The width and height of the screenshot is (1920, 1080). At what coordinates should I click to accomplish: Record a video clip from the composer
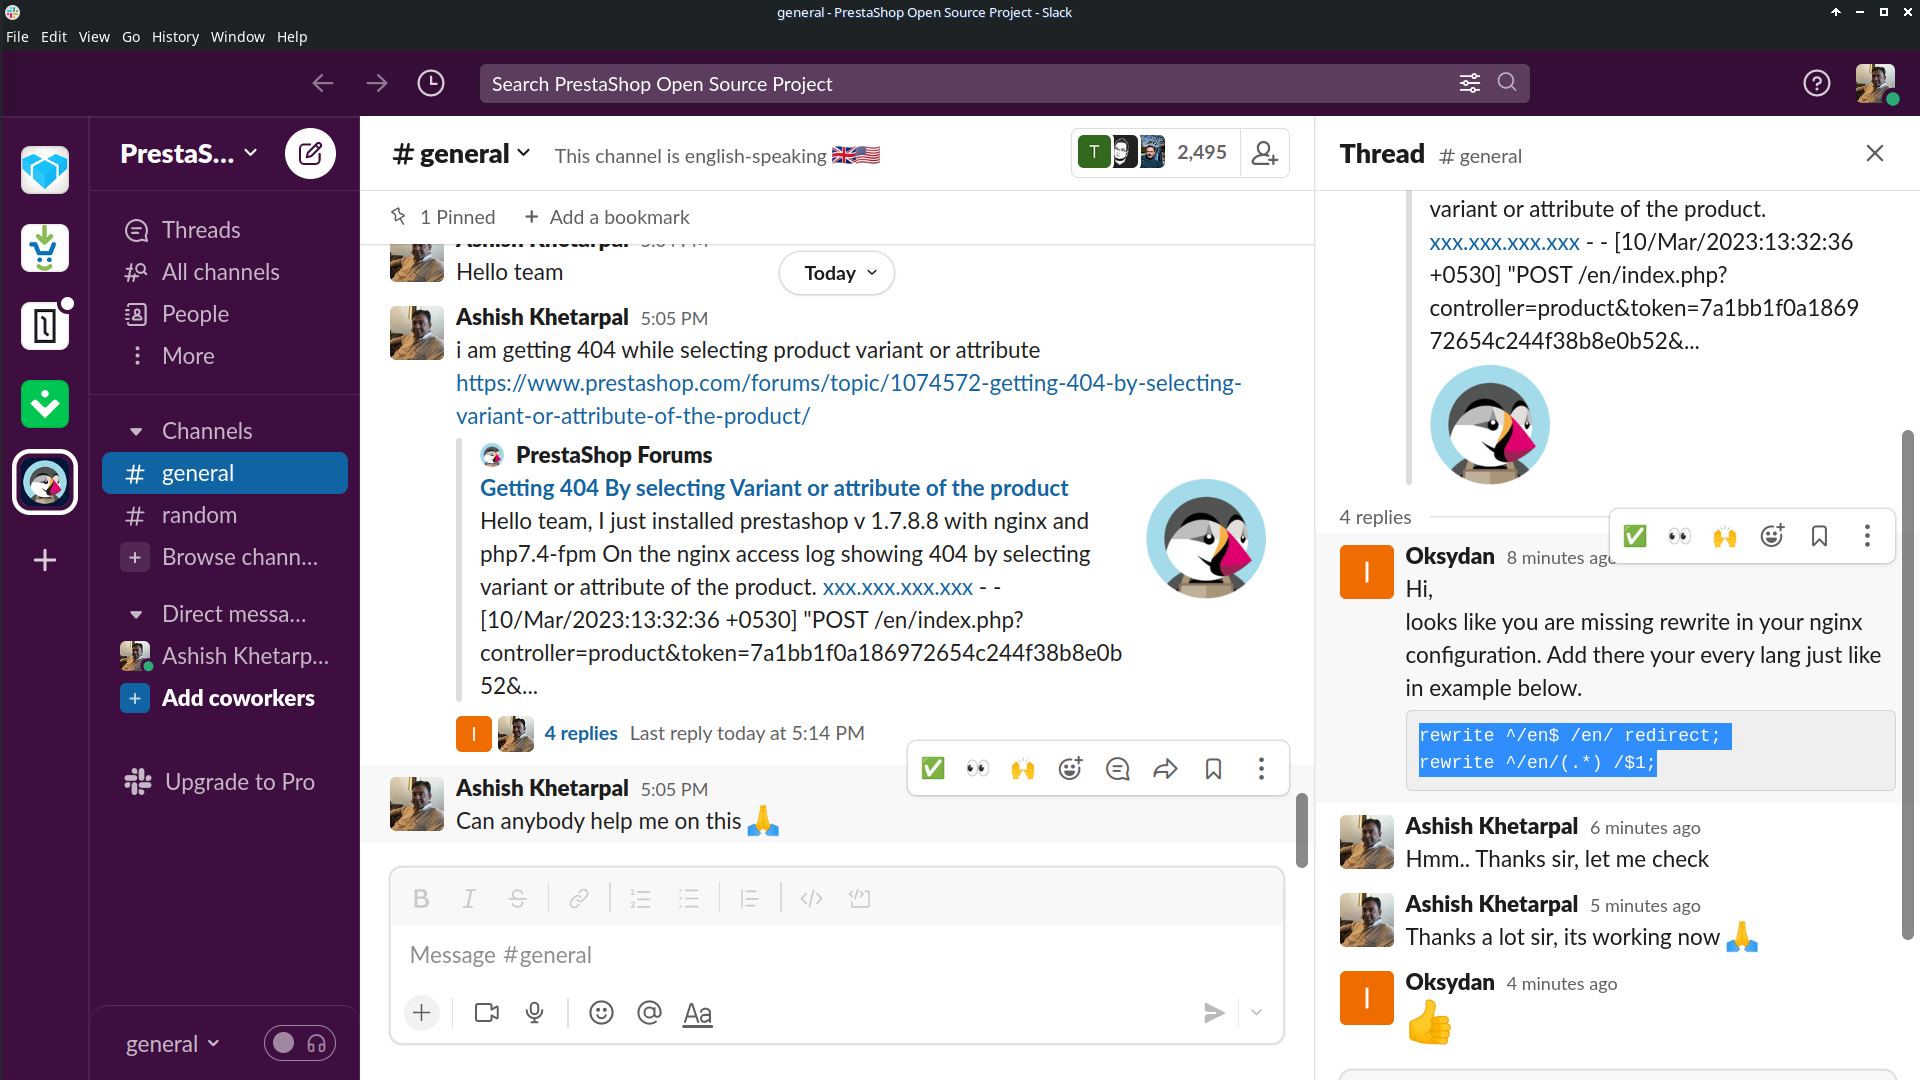coord(487,1013)
